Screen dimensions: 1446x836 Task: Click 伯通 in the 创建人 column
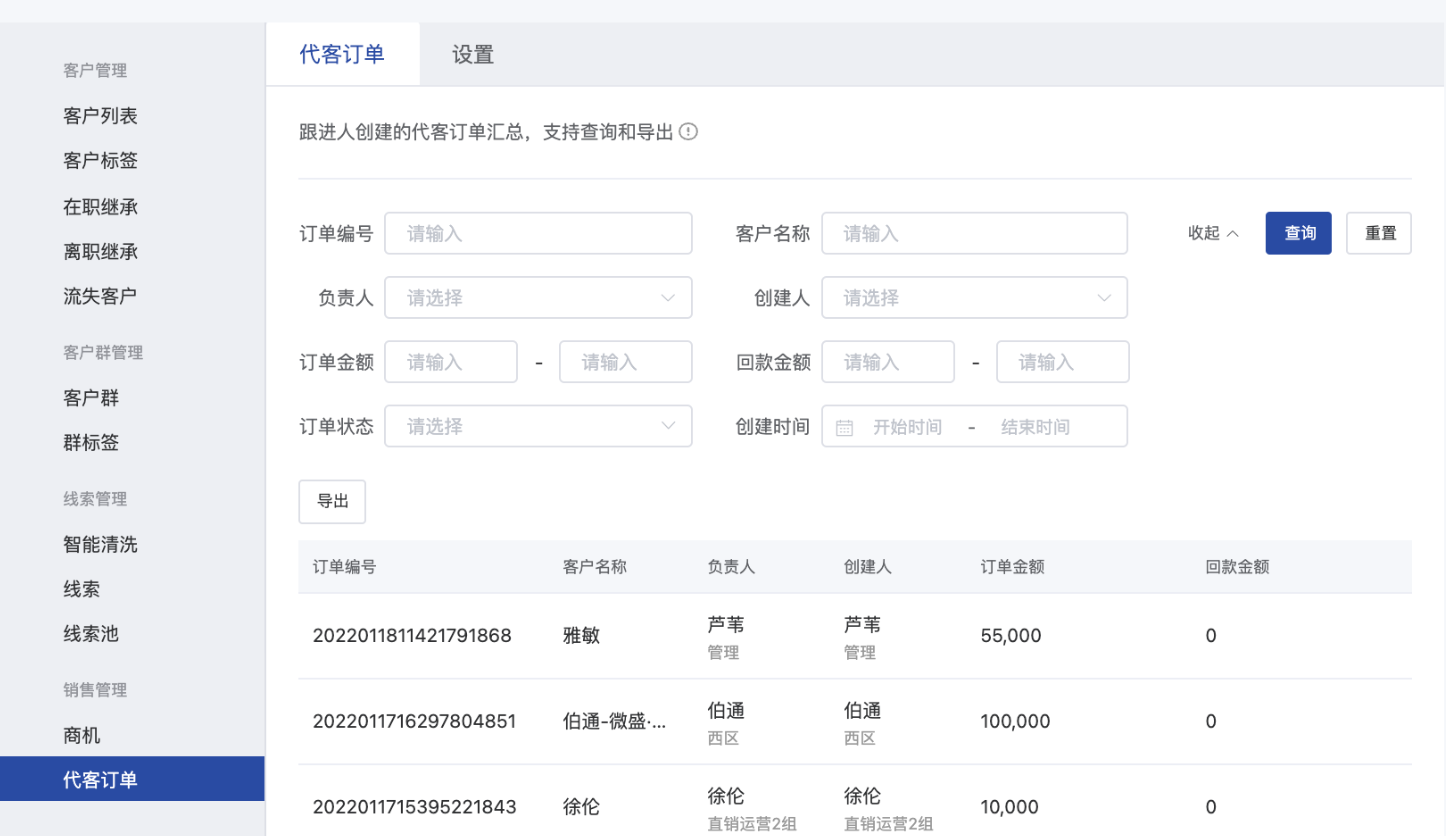coord(863,711)
